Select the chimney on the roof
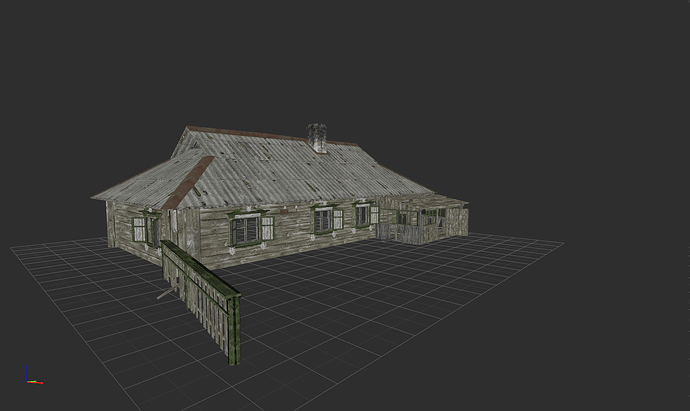The height and width of the screenshot is (411, 690). tap(317, 137)
